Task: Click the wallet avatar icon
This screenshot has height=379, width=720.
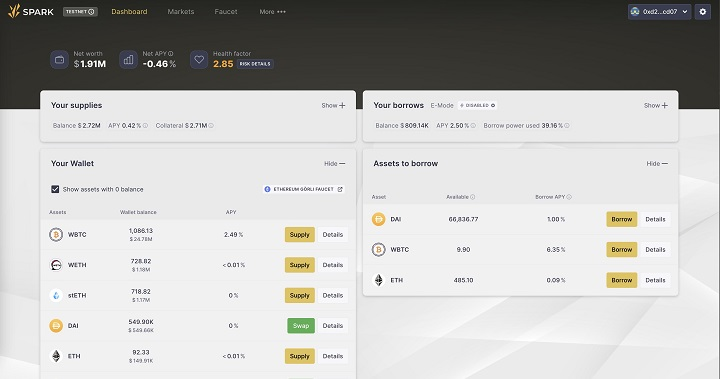Action: [635, 11]
